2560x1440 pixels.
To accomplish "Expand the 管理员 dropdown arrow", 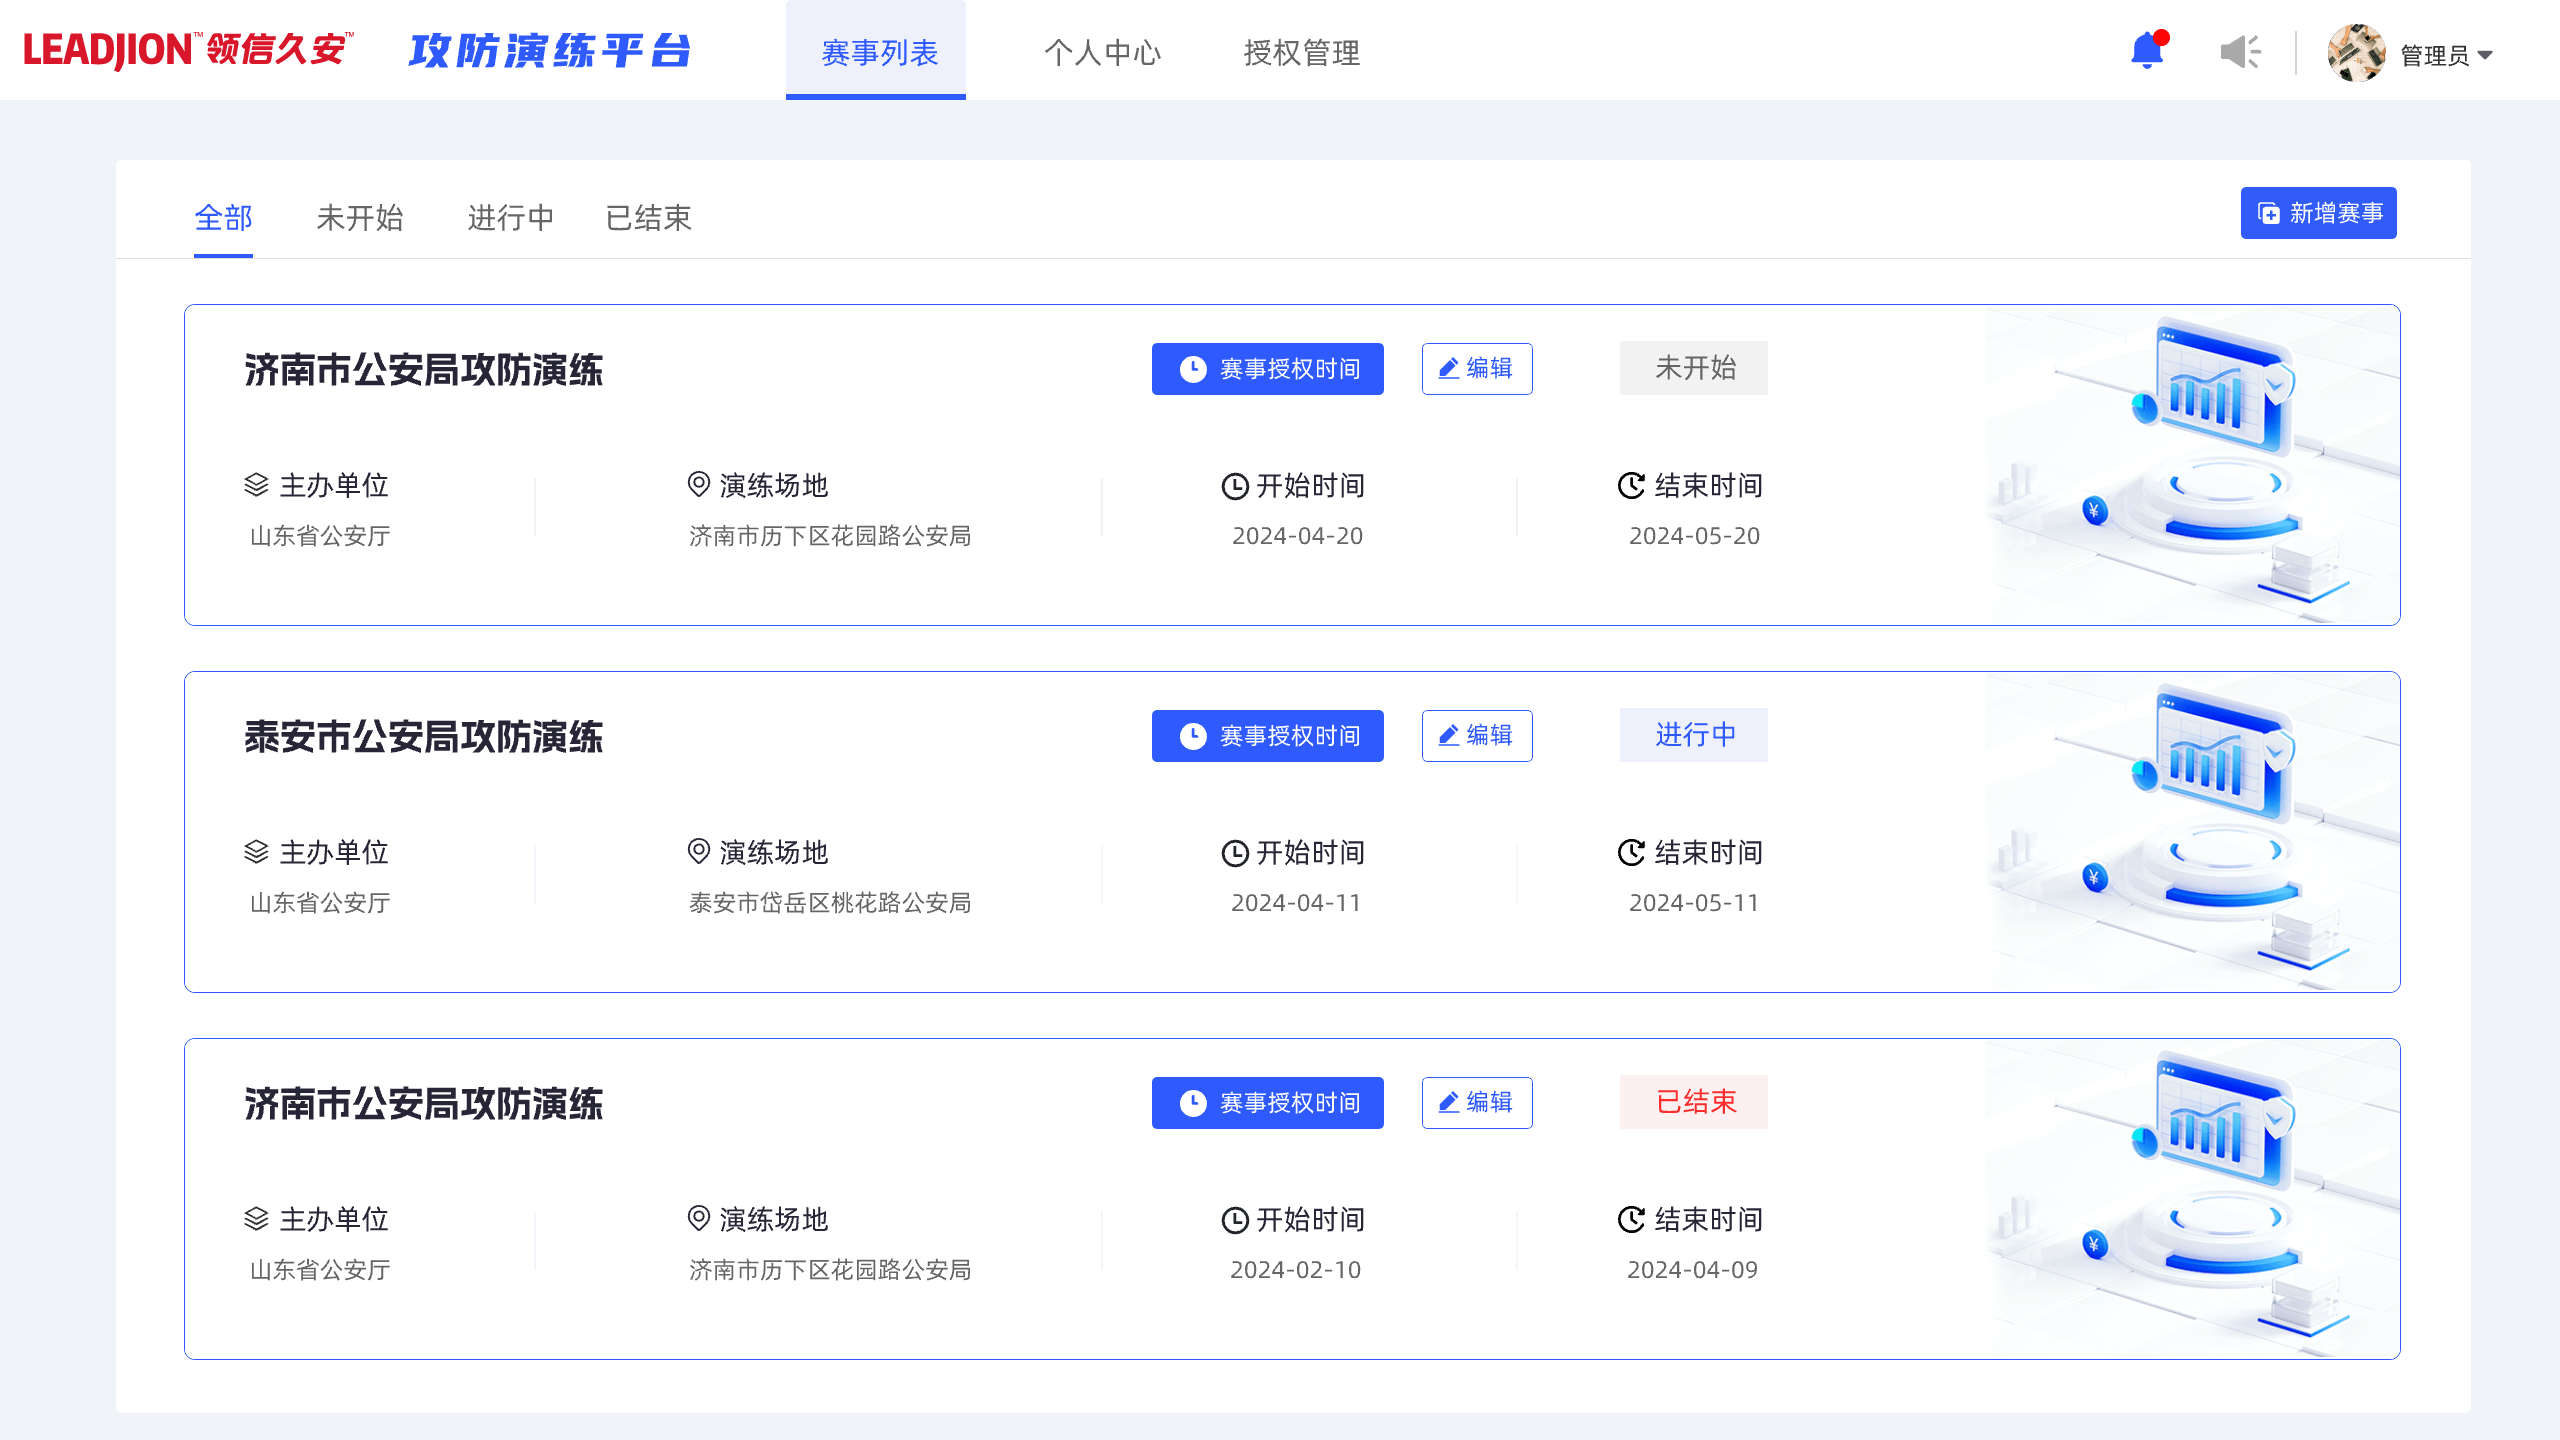I will tap(2485, 55).
